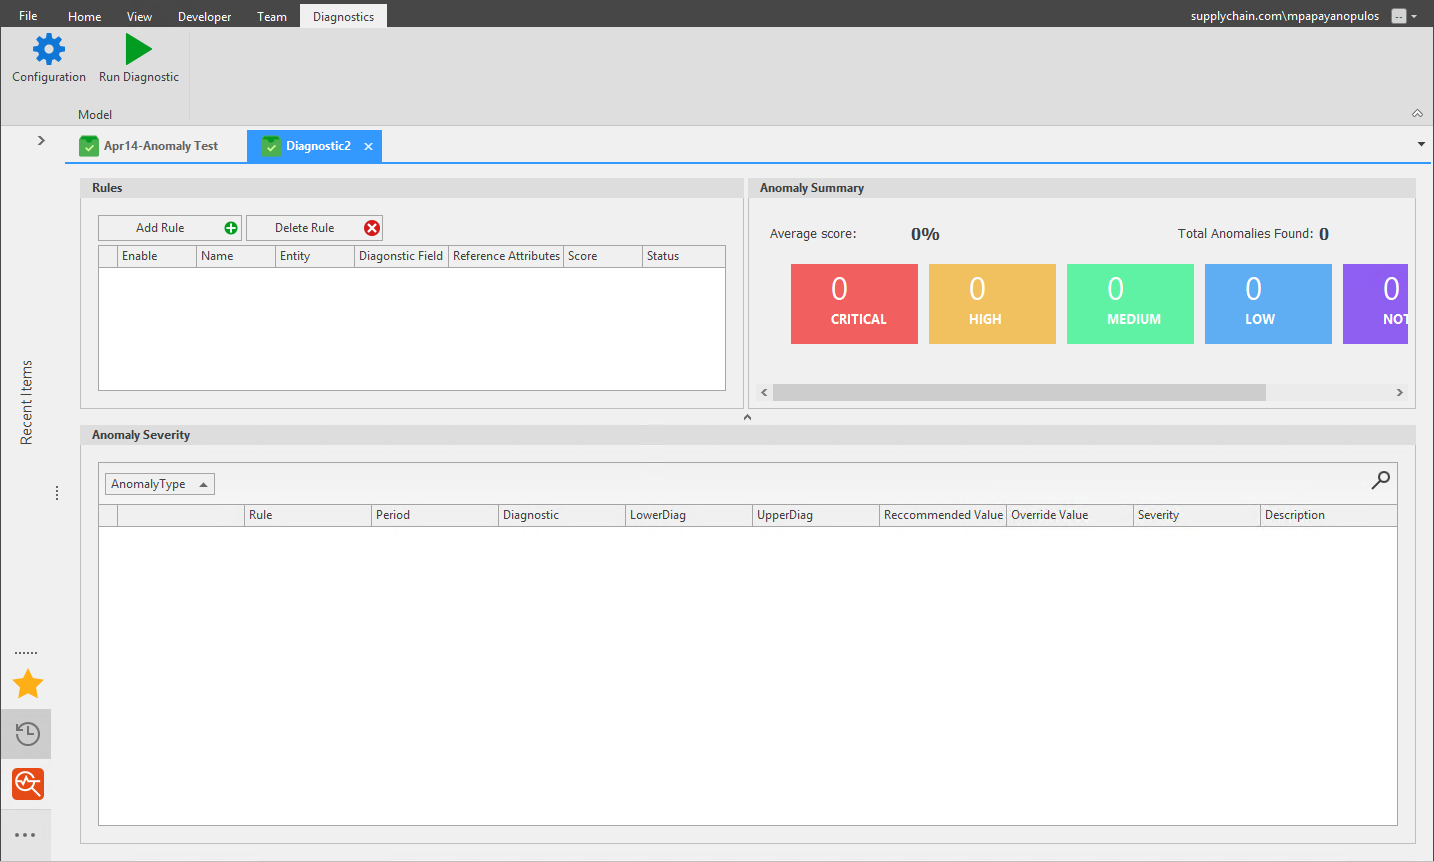Screen dimensions: 1434x862
Task: Click the scroll right arrow in Anomaly Summary
Action: [1399, 392]
